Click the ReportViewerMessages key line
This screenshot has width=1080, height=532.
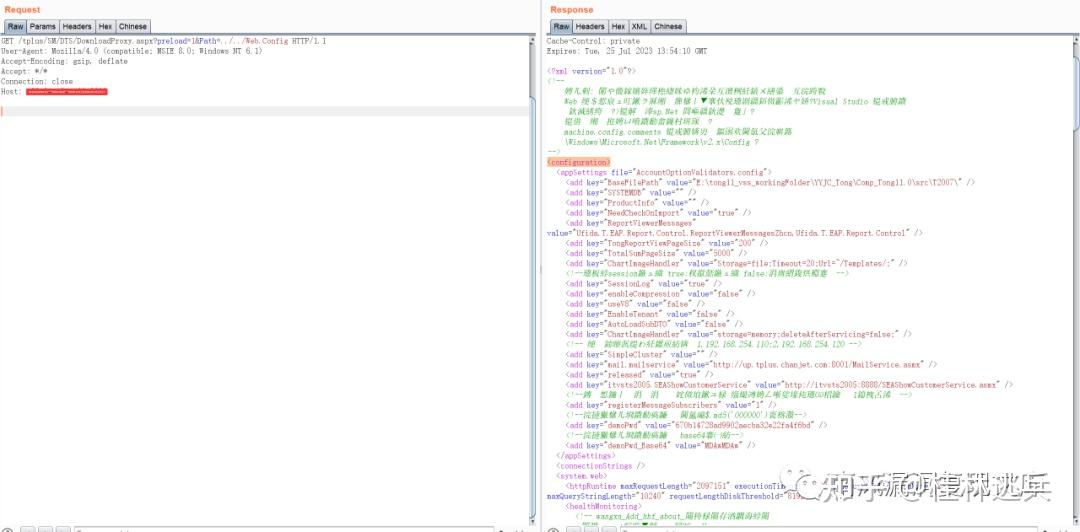(x=630, y=223)
